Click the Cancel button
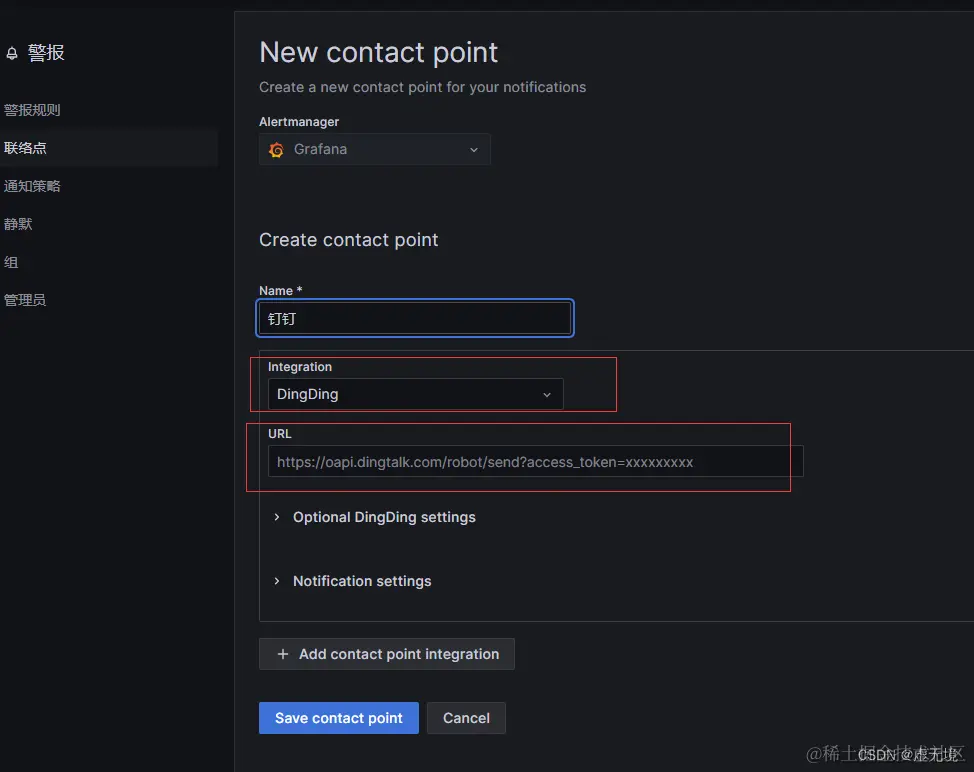The image size is (974, 772). 466,718
